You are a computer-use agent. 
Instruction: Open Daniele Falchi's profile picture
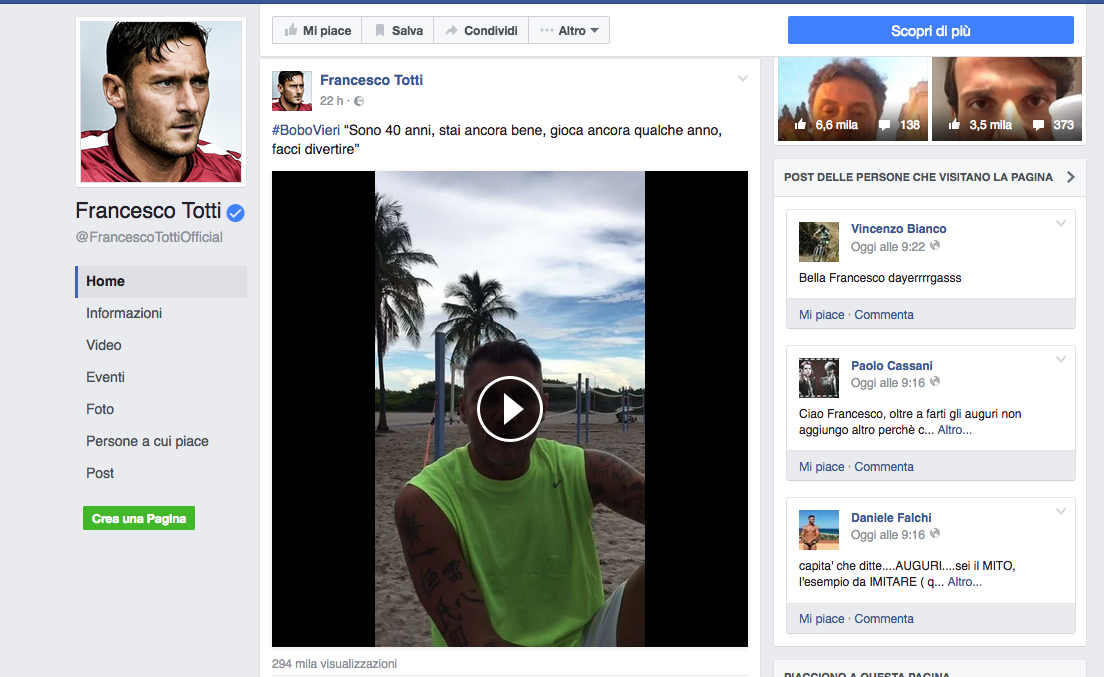(818, 530)
